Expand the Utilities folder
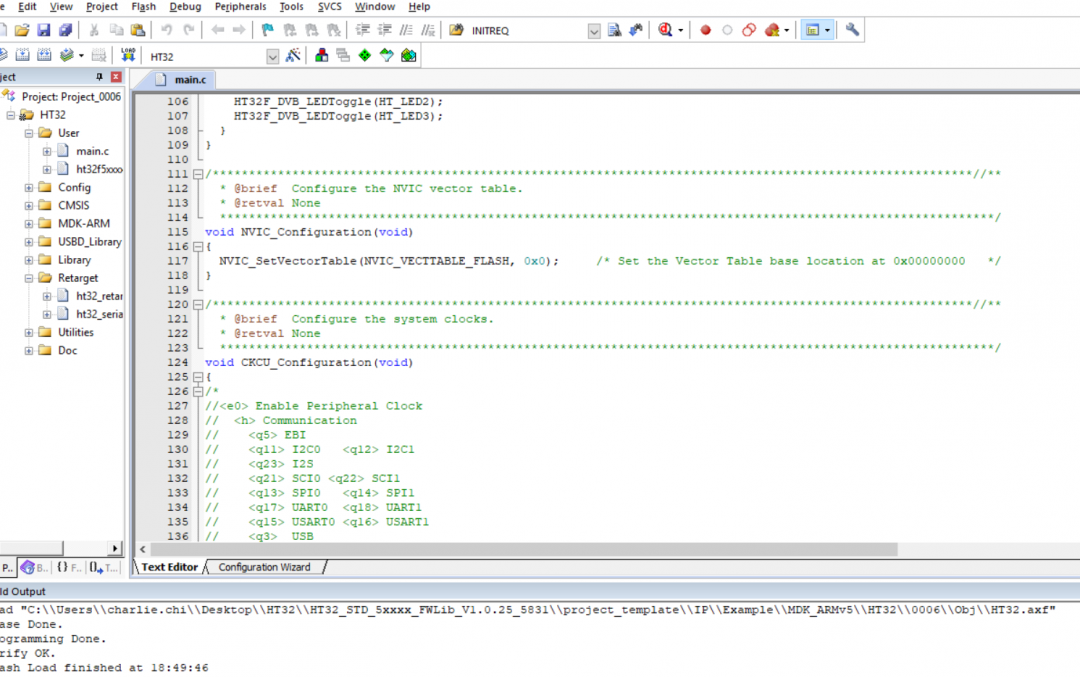 [x=29, y=333]
